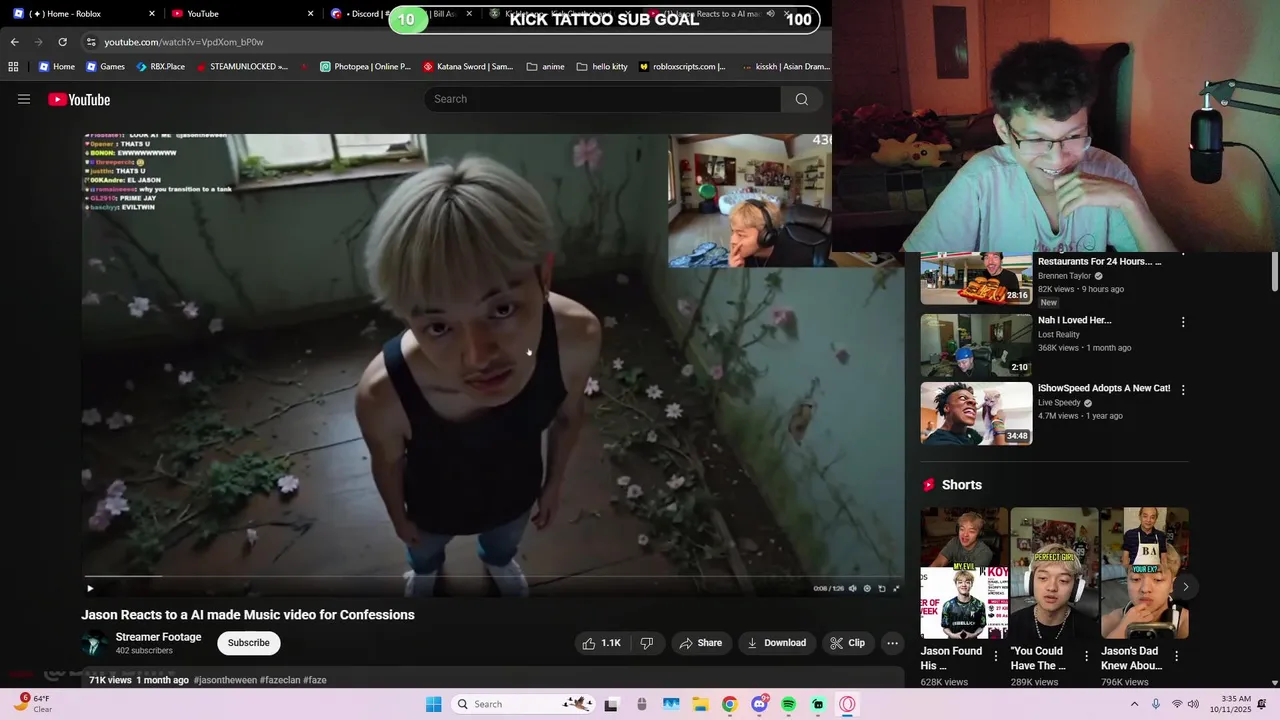Open 'Jason Found His...' short

pos(964,573)
